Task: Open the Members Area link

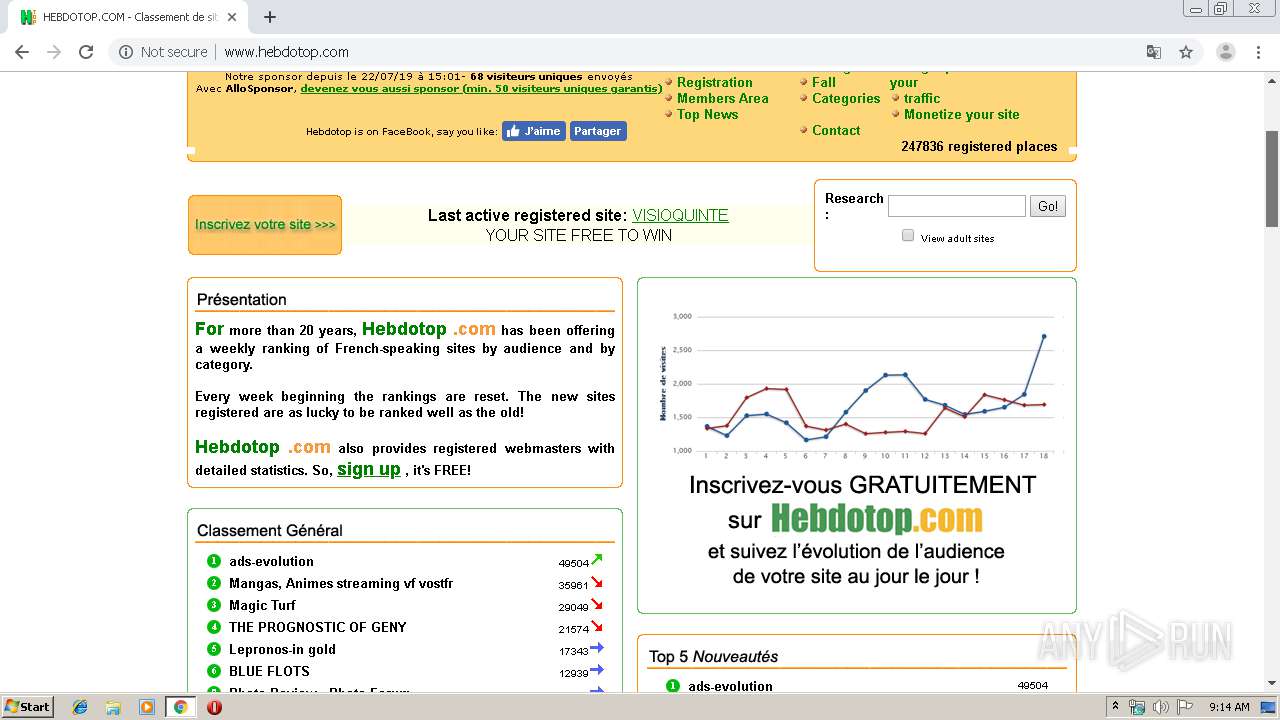Action: click(723, 99)
